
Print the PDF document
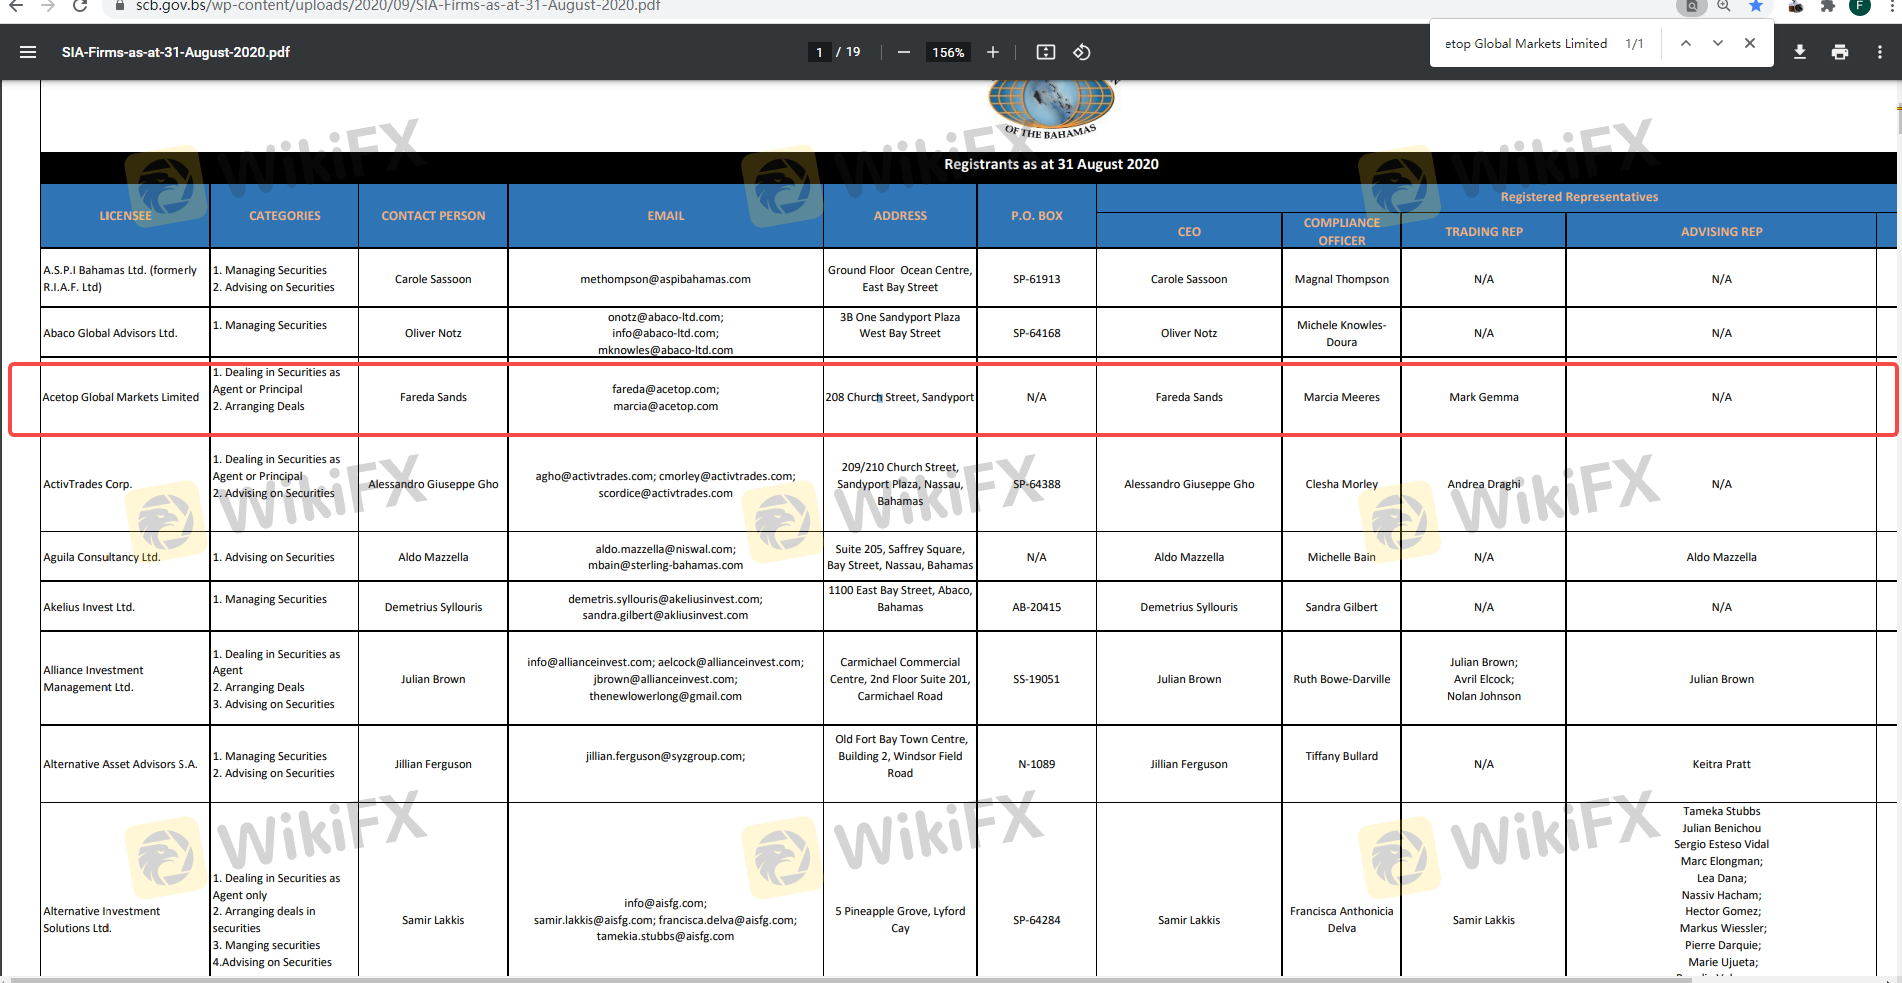[1839, 52]
